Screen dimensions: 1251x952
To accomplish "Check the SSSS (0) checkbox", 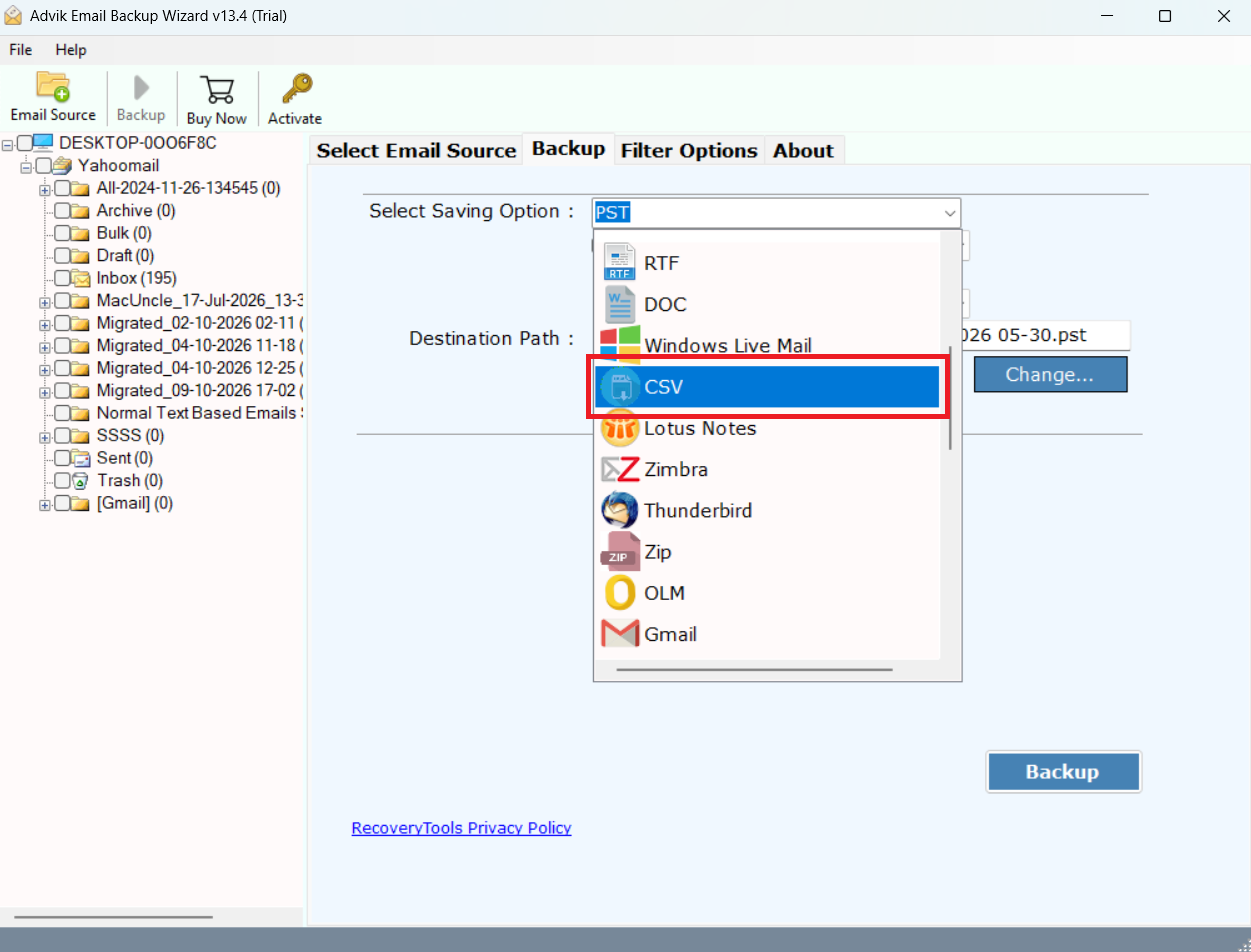I will point(62,435).
